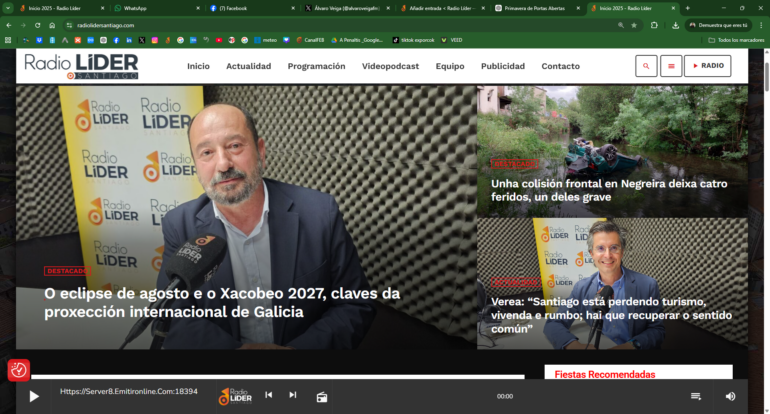
Task: Click the red accessibility widget icon
Action: pyautogui.click(x=18, y=370)
